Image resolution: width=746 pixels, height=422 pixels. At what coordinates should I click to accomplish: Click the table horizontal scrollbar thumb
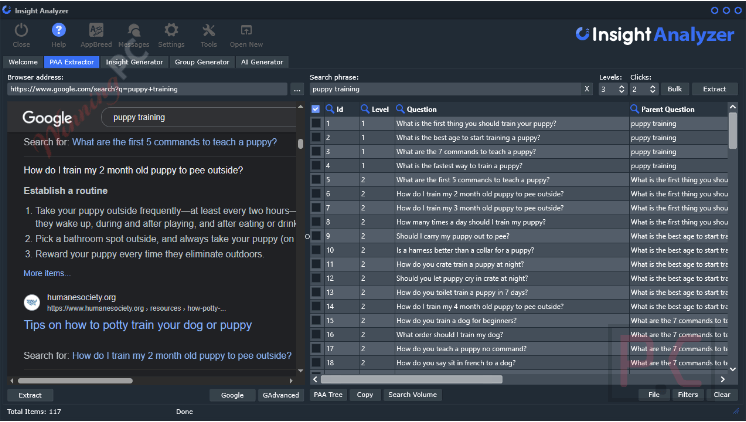coord(412,379)
